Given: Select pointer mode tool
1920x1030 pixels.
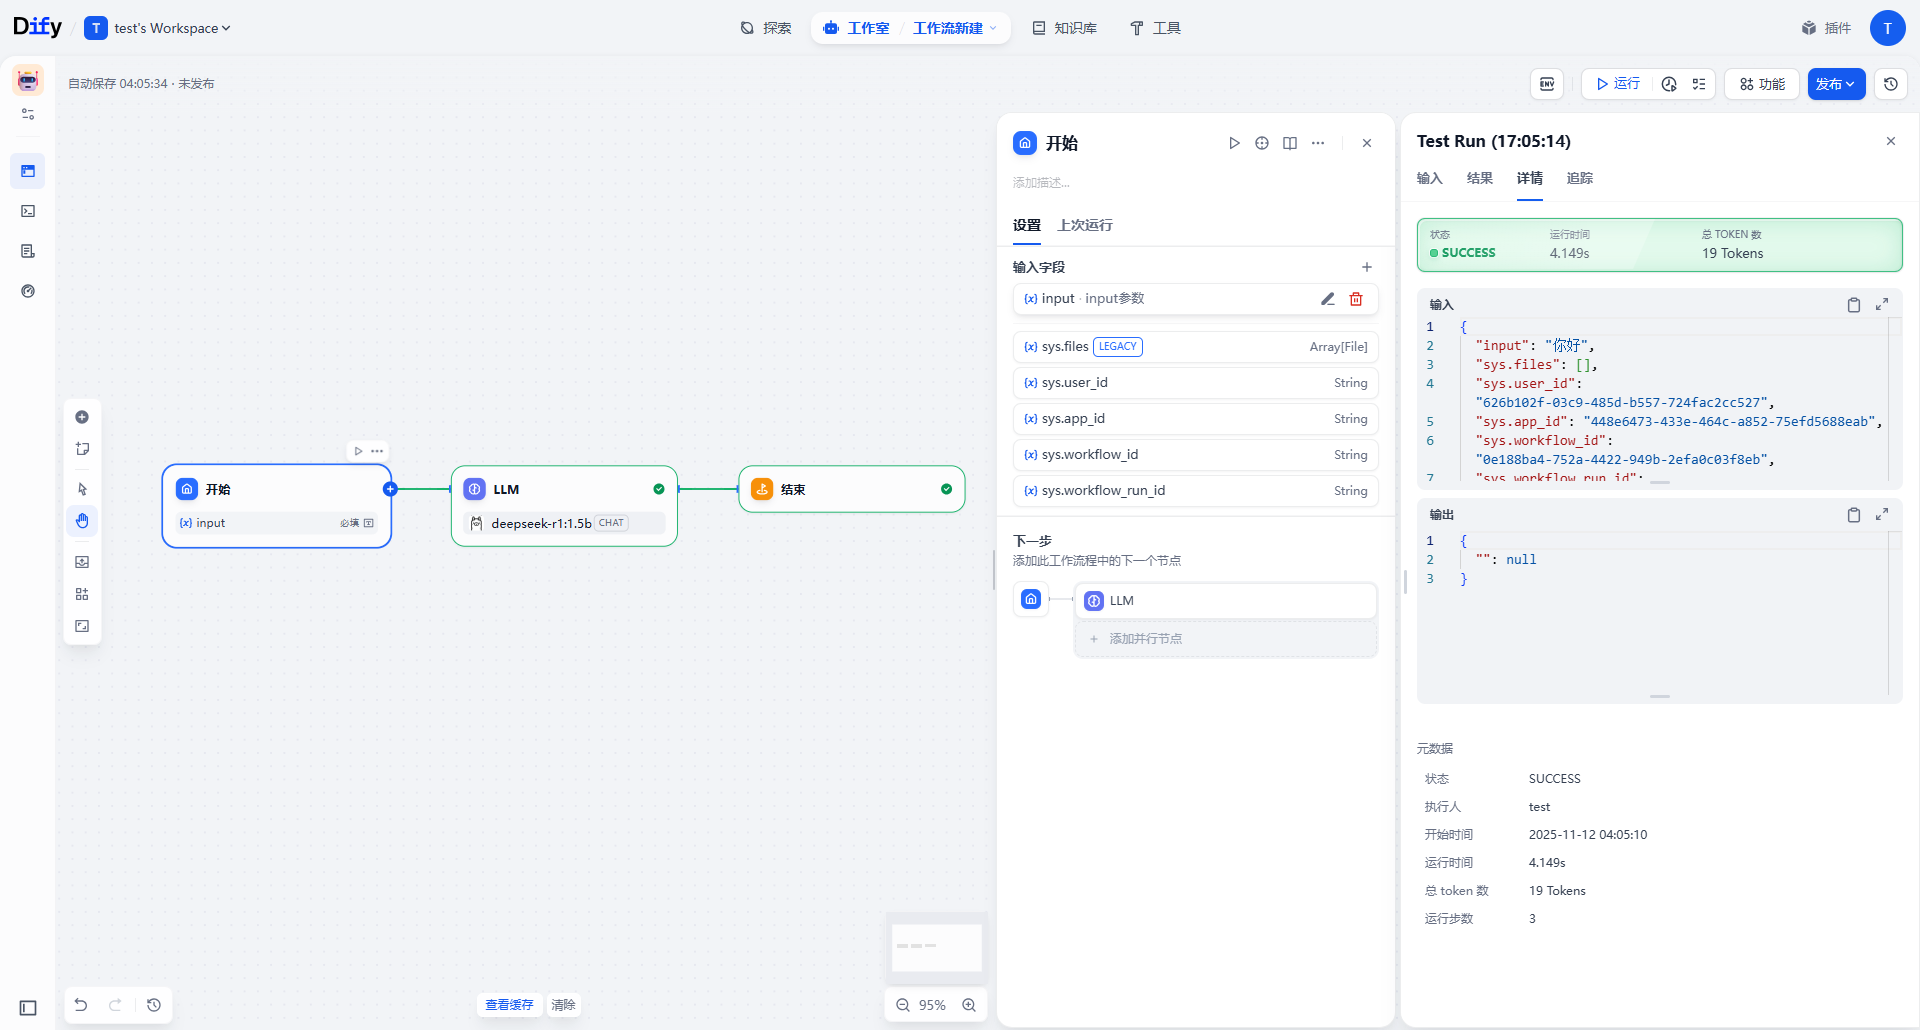Looking at the screenshot, I should (82, 489).
